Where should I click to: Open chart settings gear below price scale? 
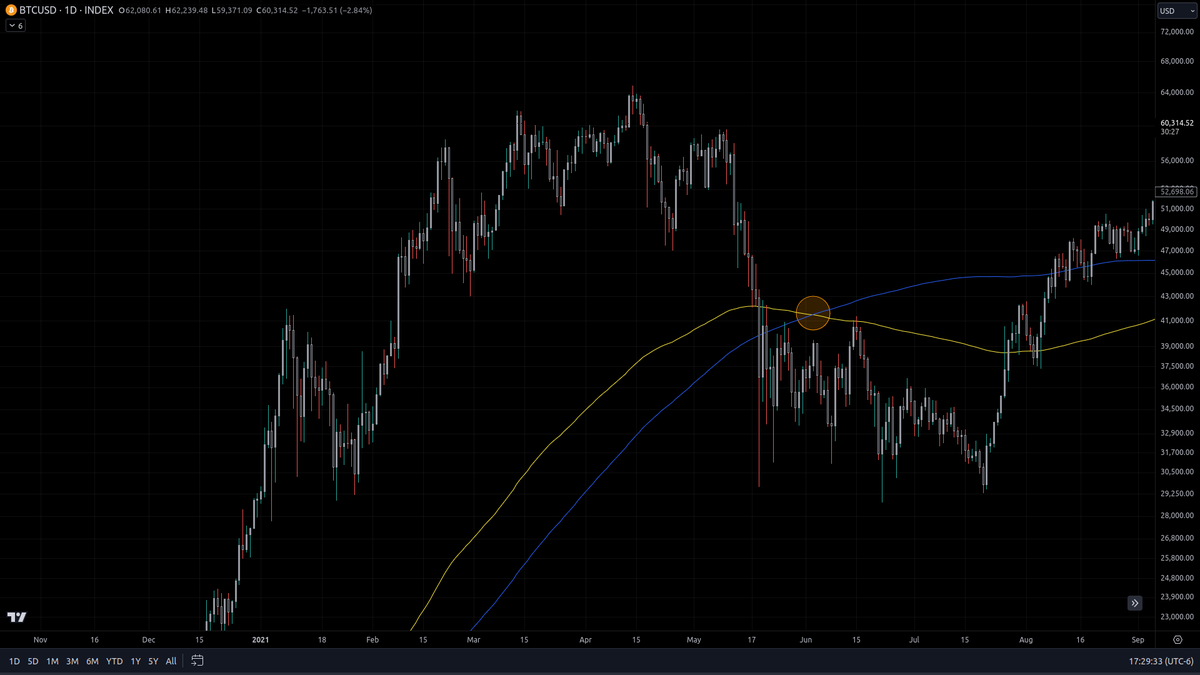(1177, 638)
